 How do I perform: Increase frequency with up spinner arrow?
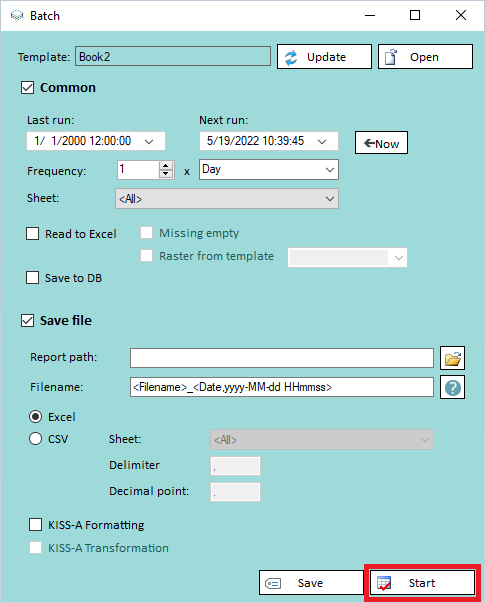click(166, 166)
